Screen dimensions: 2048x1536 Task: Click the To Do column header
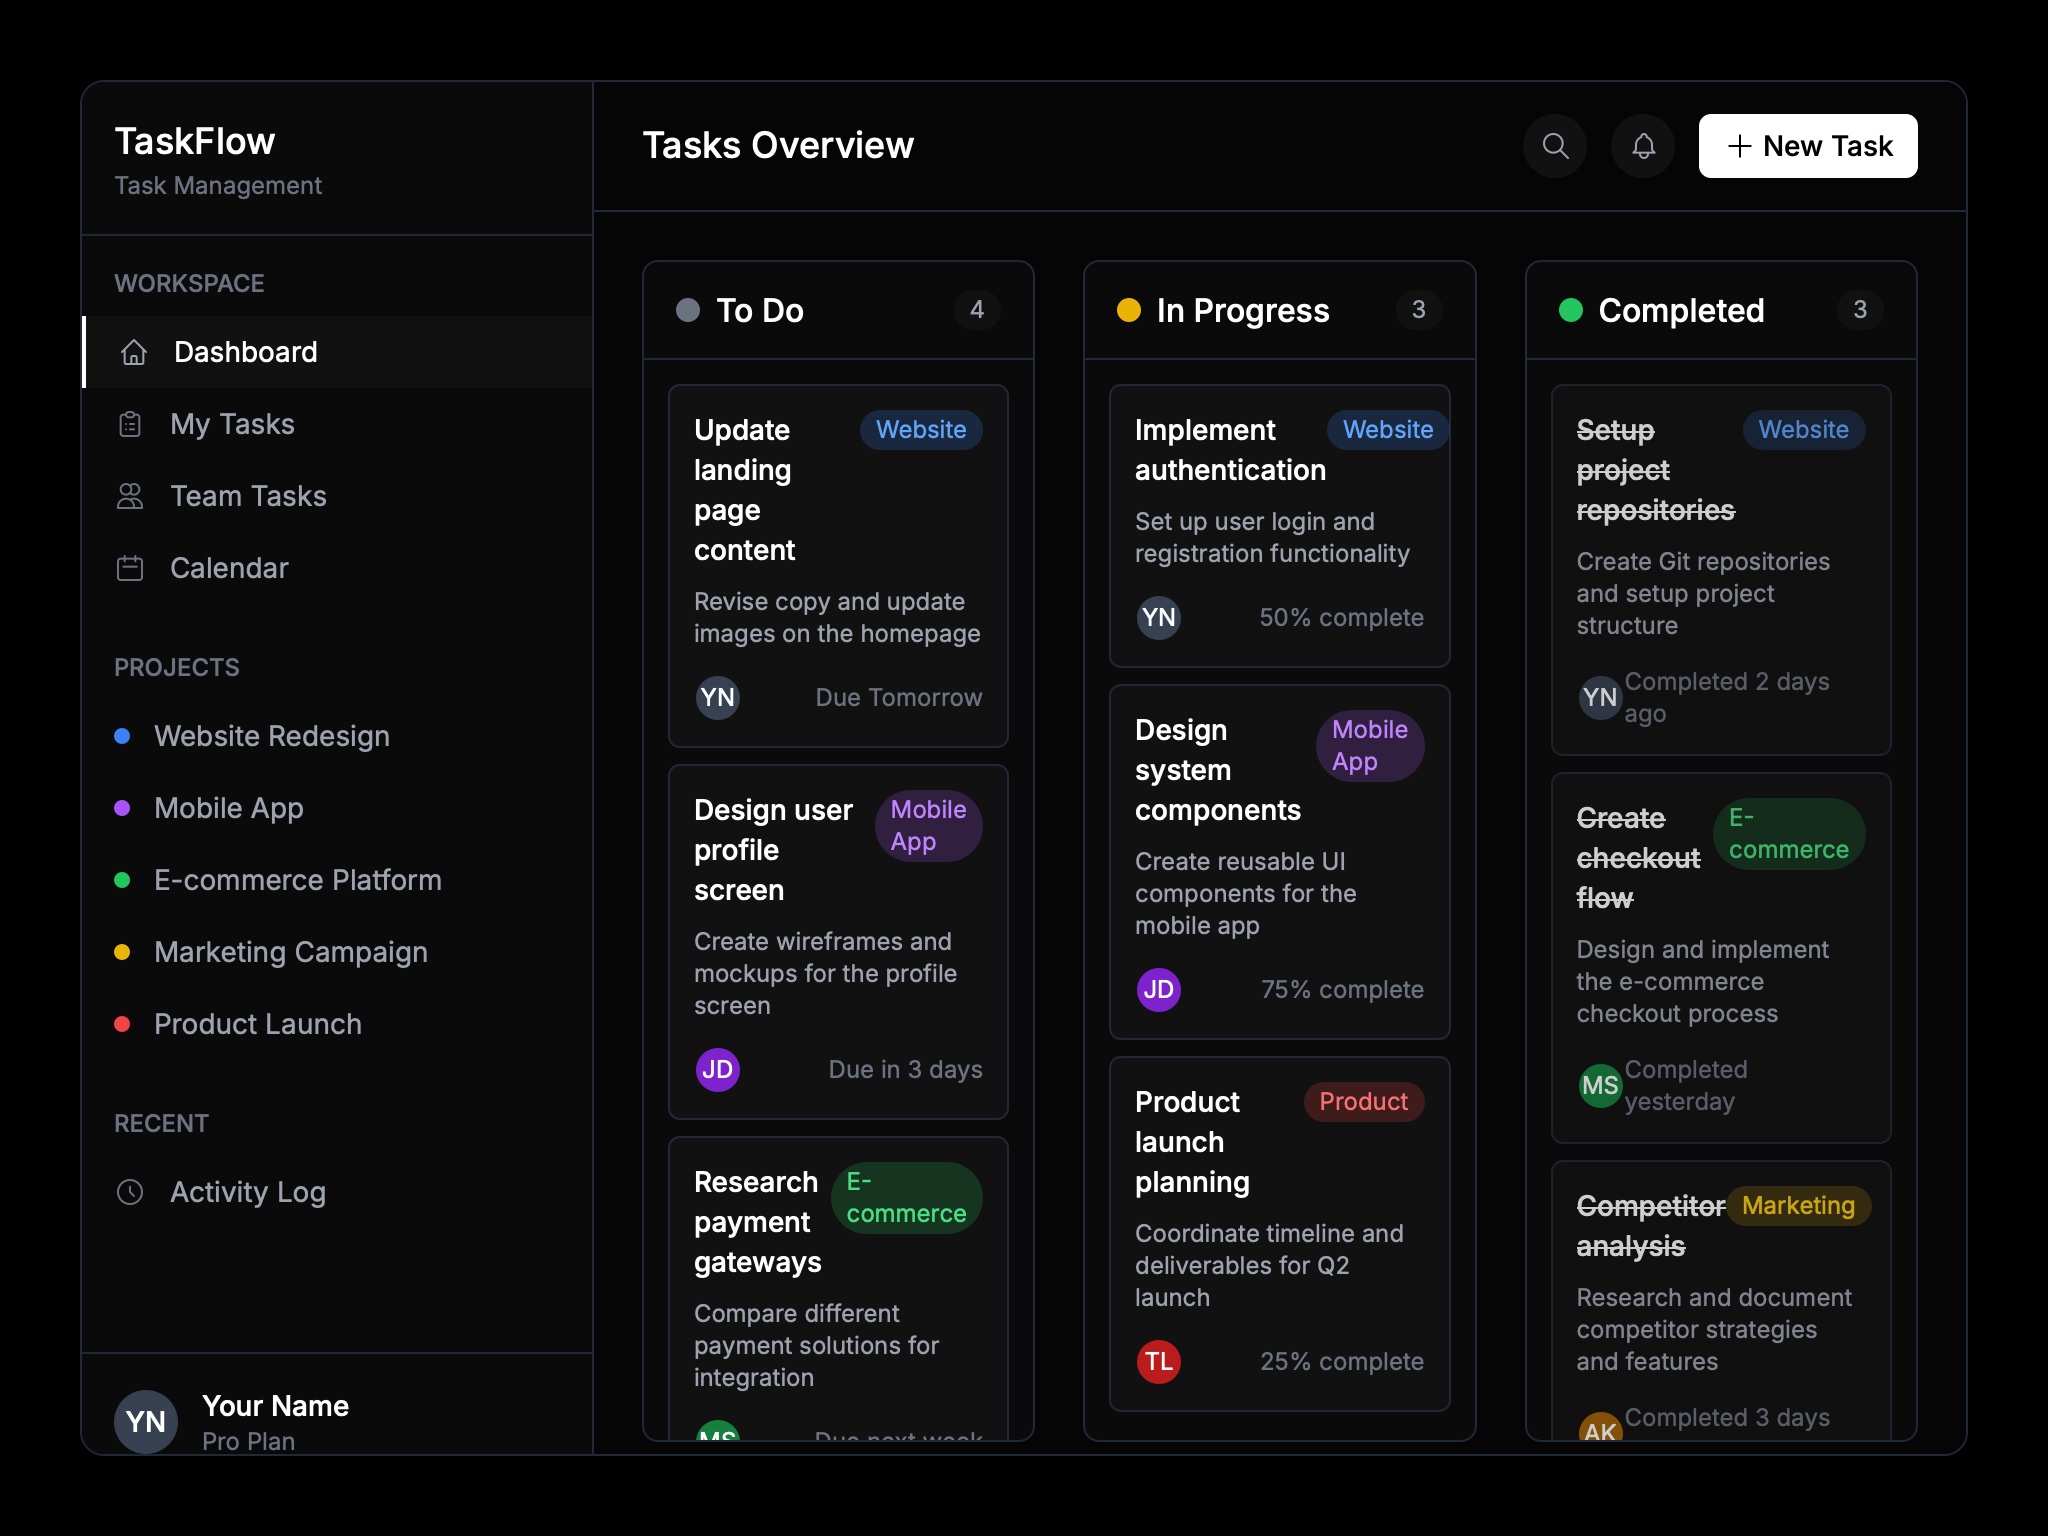838,310
